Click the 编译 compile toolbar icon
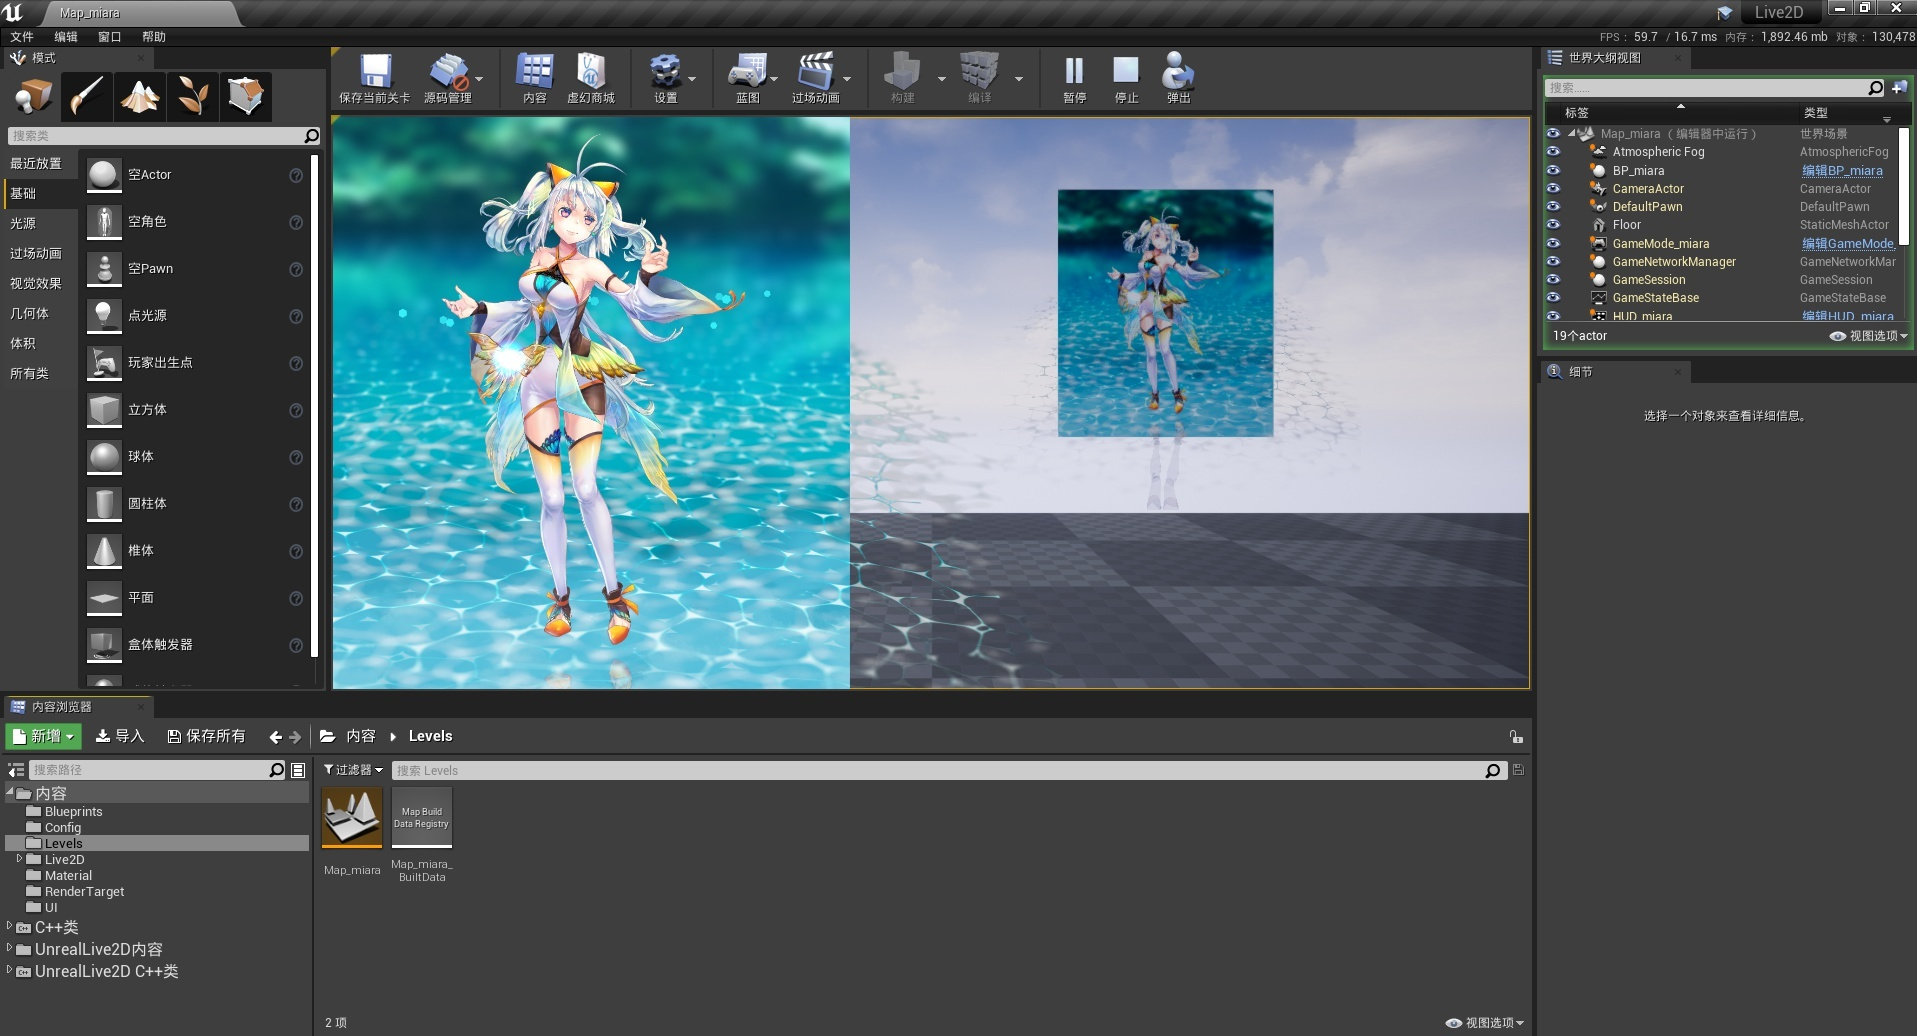1917x1036 pixels. (979, 72)
